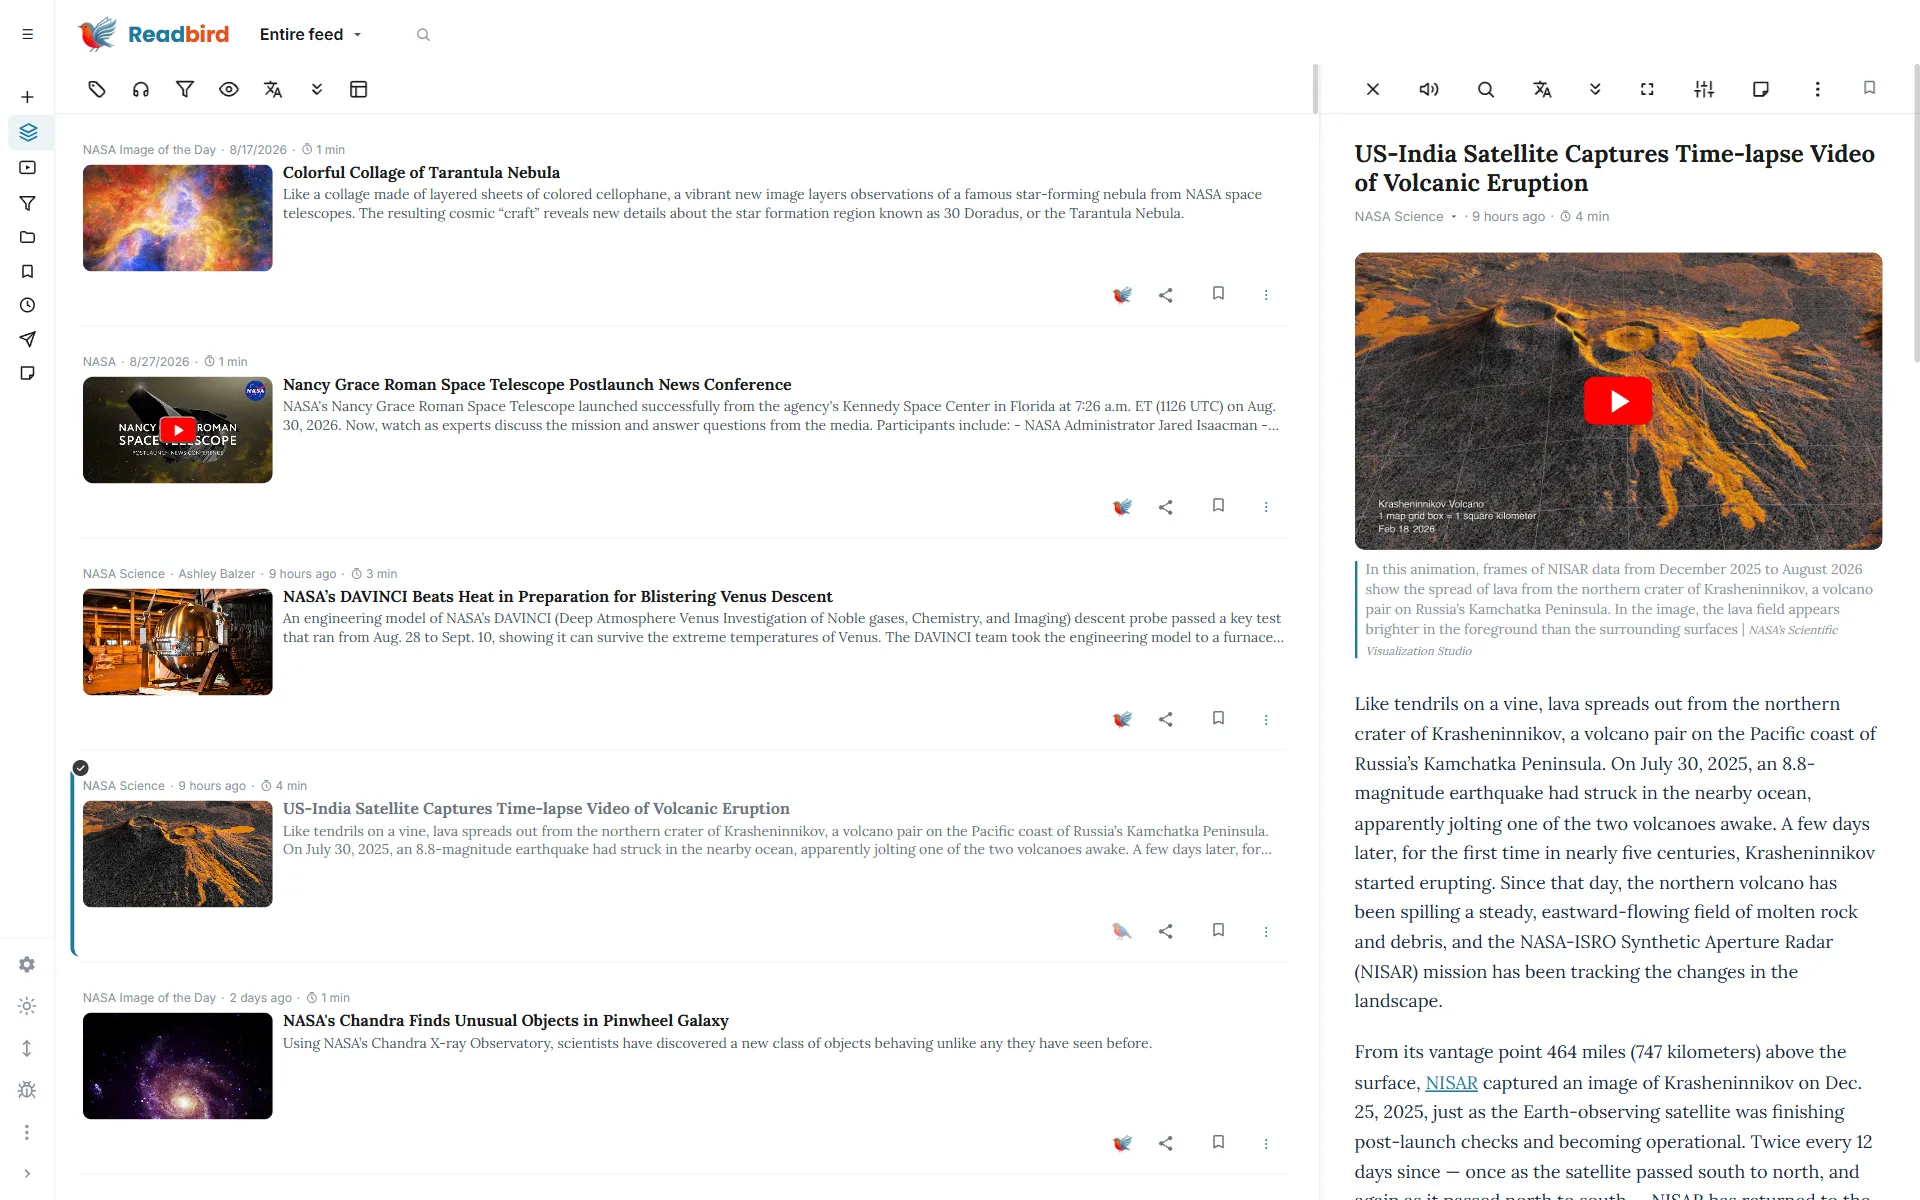Share the Chandra Pinwheel Galaxy article
This screenshot has height=1200, width=1920.
pyautogui.click(x=1166, y=1143)
